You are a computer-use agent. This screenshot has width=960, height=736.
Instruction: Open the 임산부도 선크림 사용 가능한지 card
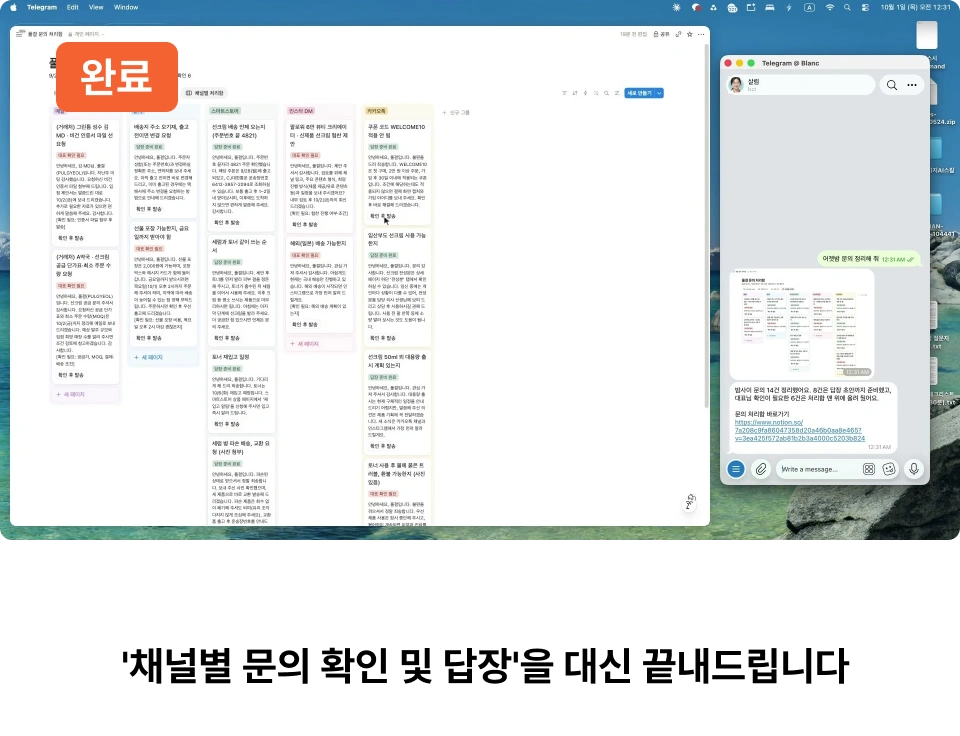397,287
